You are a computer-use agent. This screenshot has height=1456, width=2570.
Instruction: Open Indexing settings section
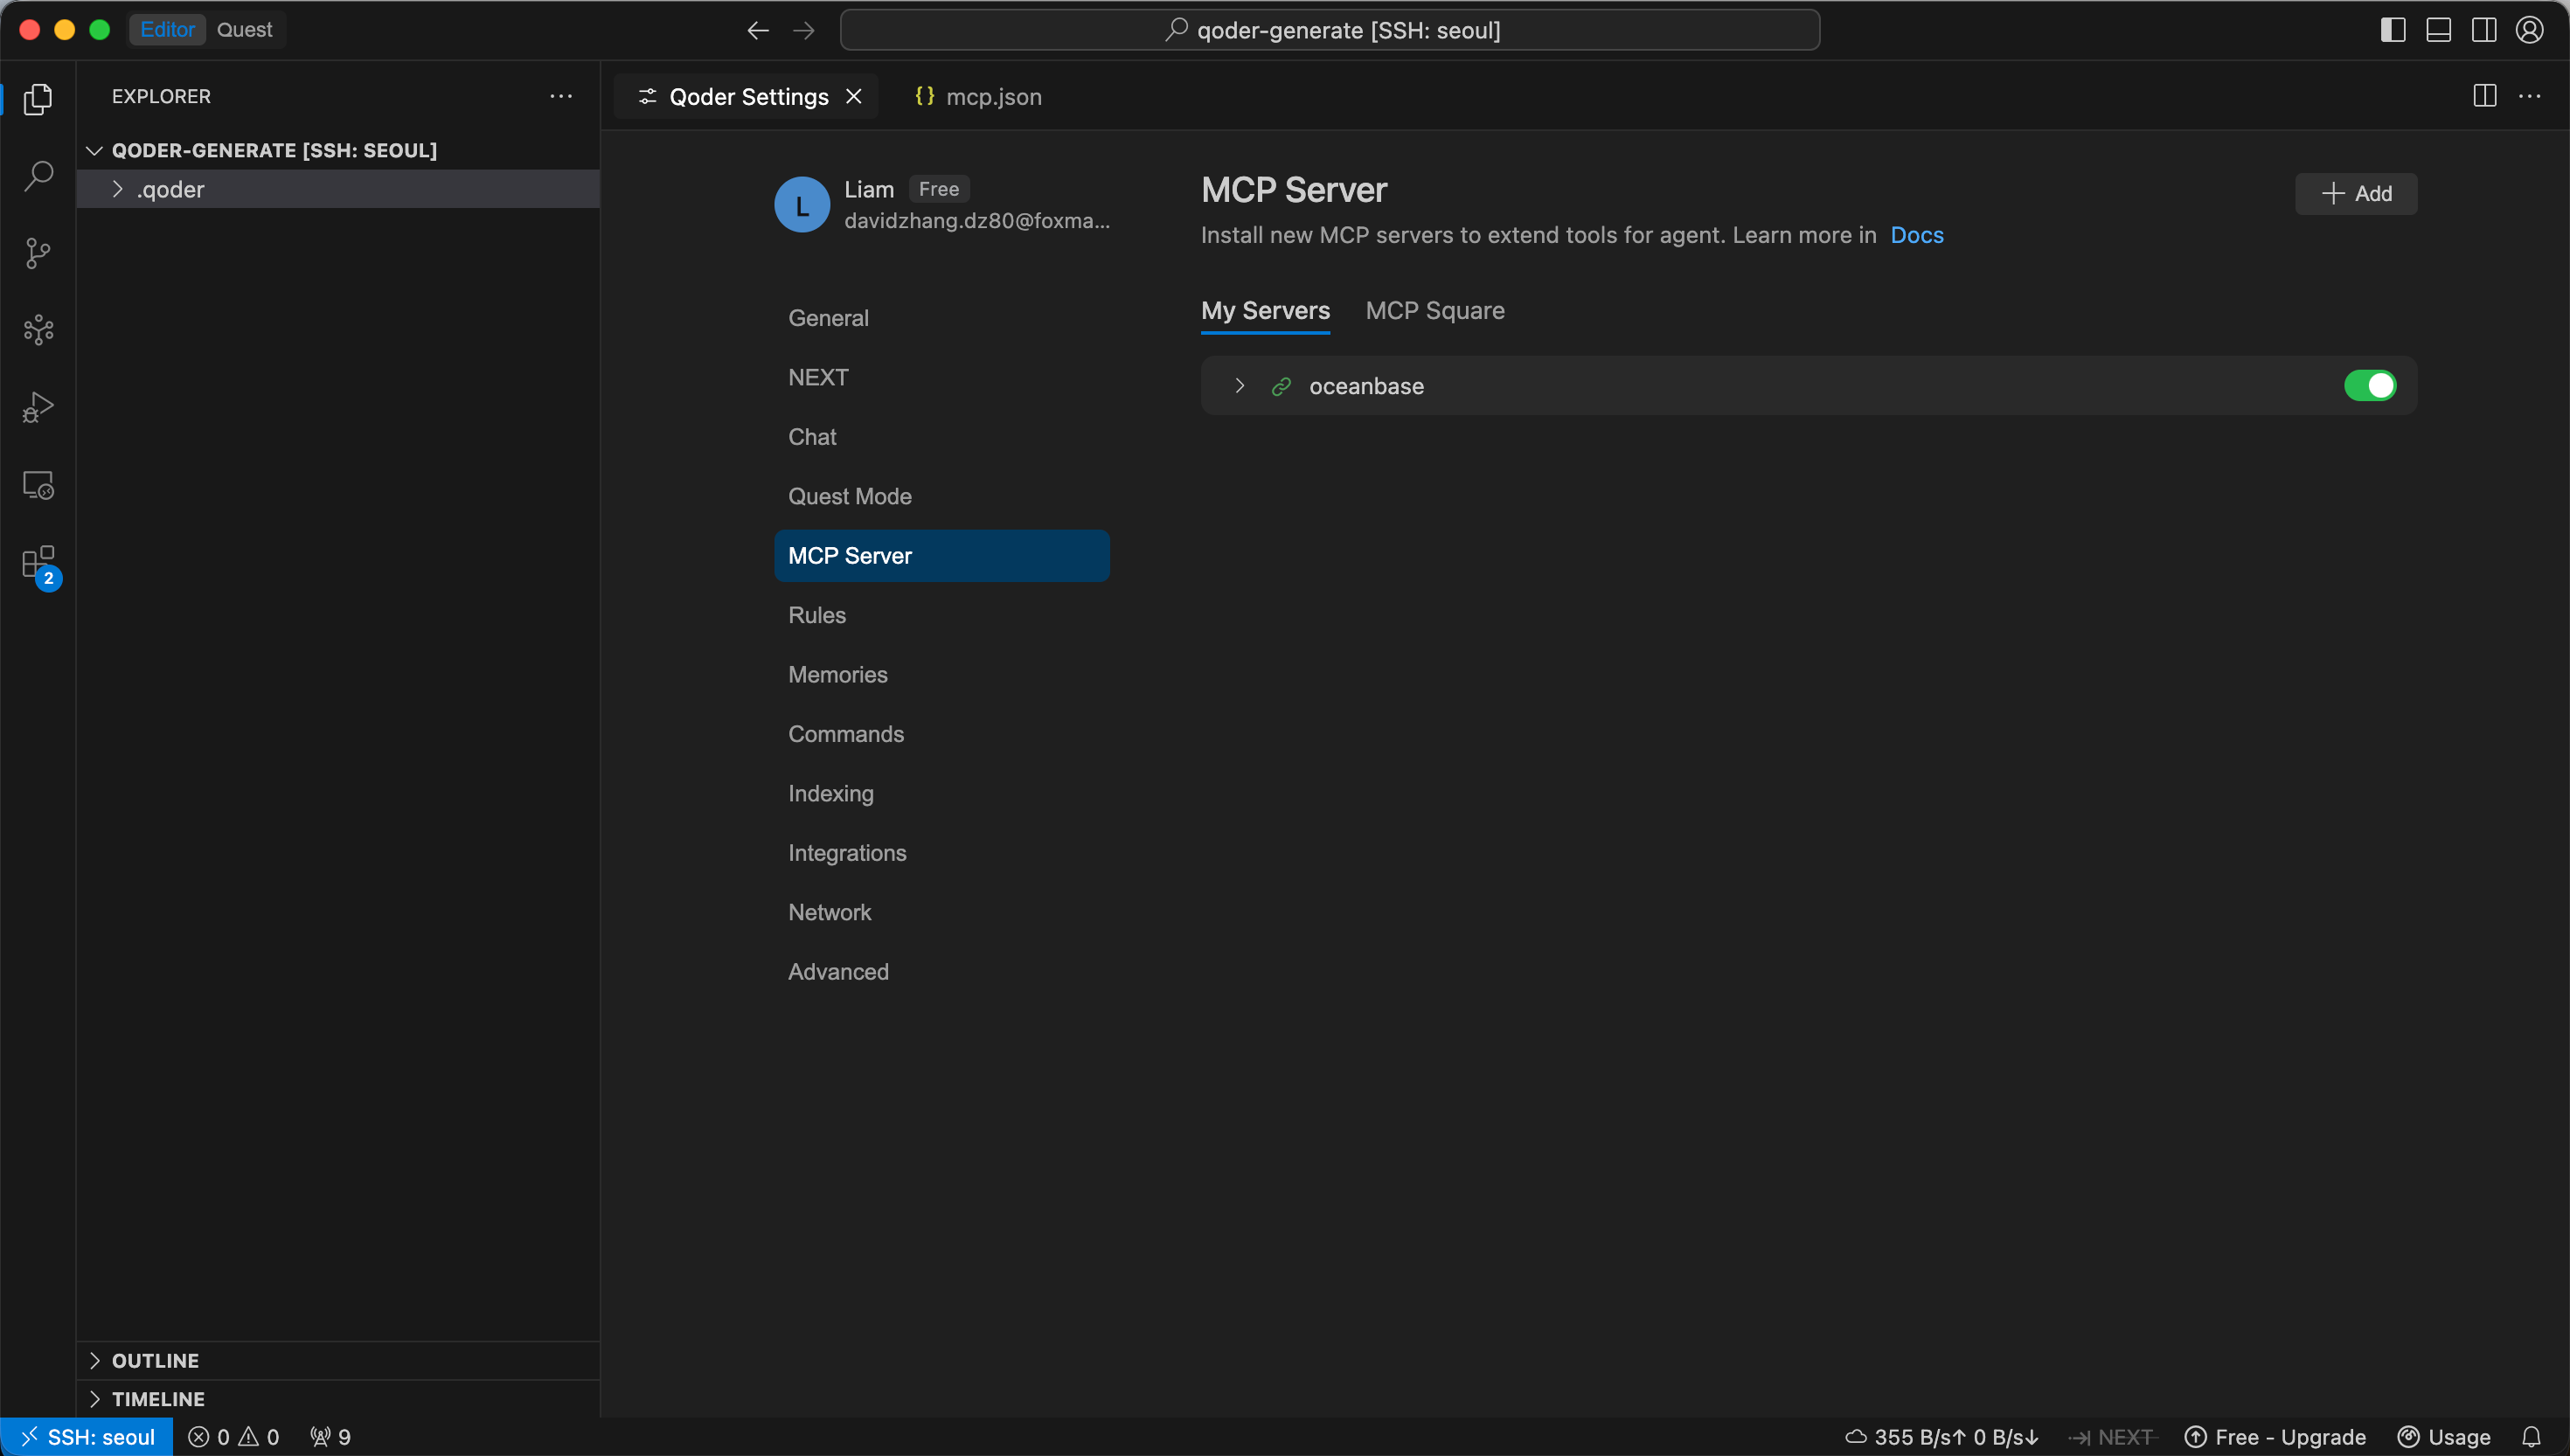pos(941,793)
